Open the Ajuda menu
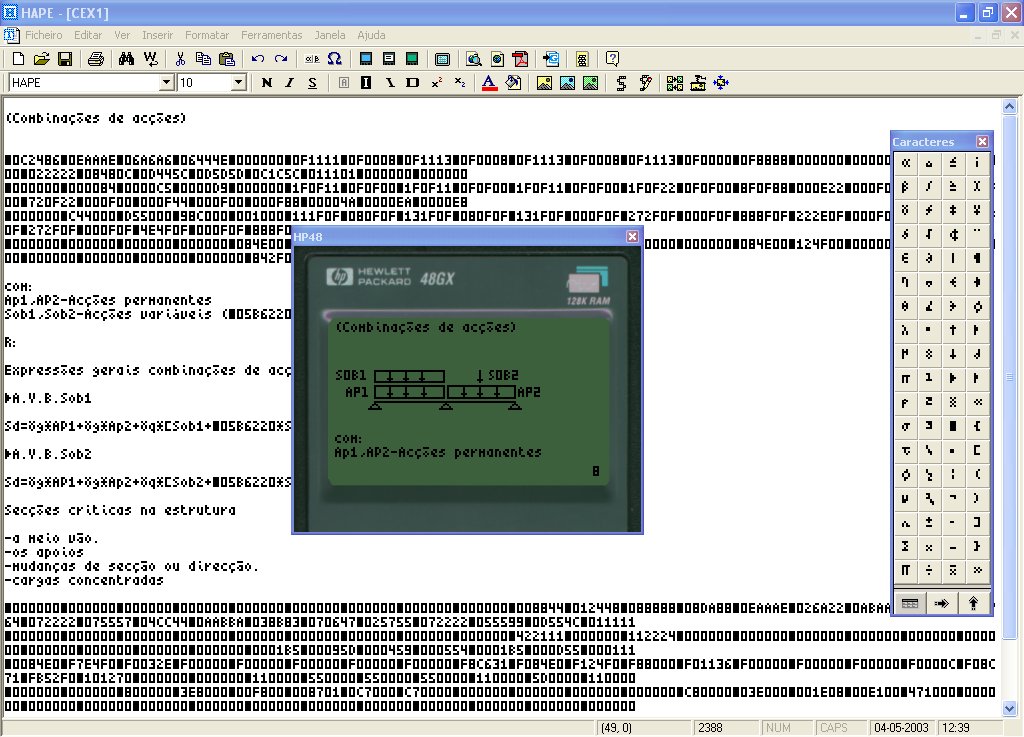1024x737 pixels. [371, 35]
